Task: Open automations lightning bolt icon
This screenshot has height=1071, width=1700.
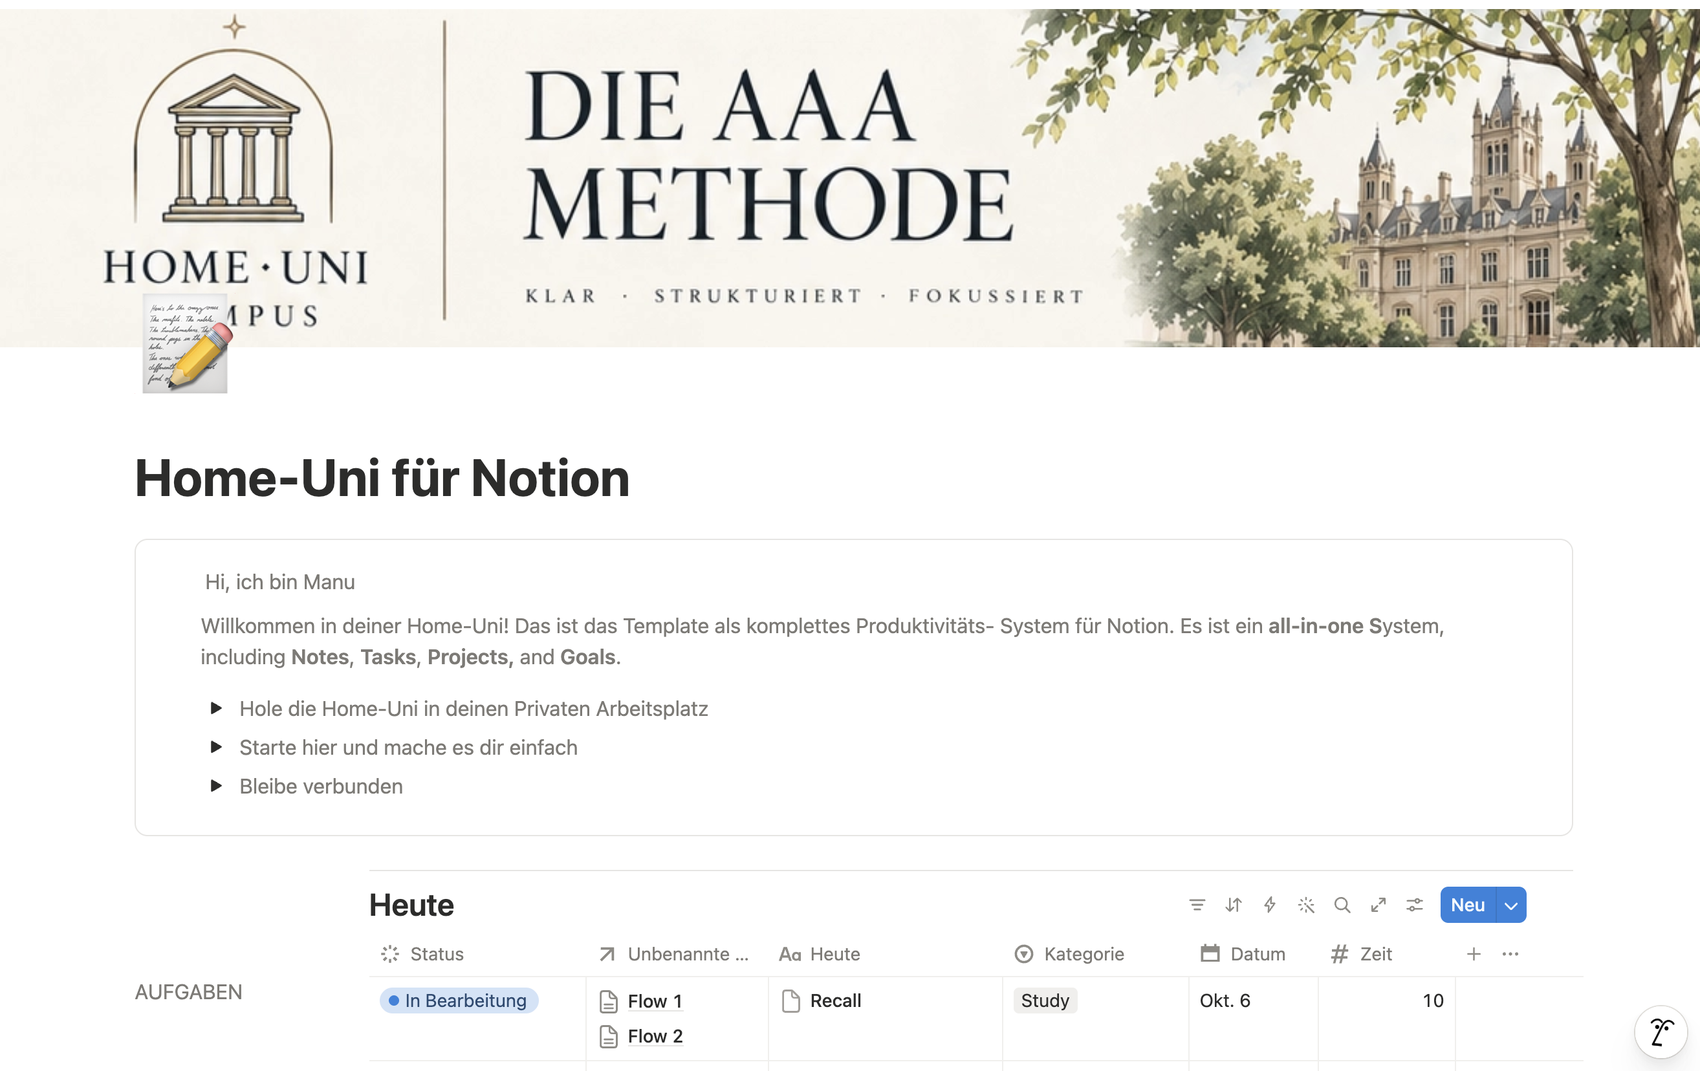Action: [1270, 905]
